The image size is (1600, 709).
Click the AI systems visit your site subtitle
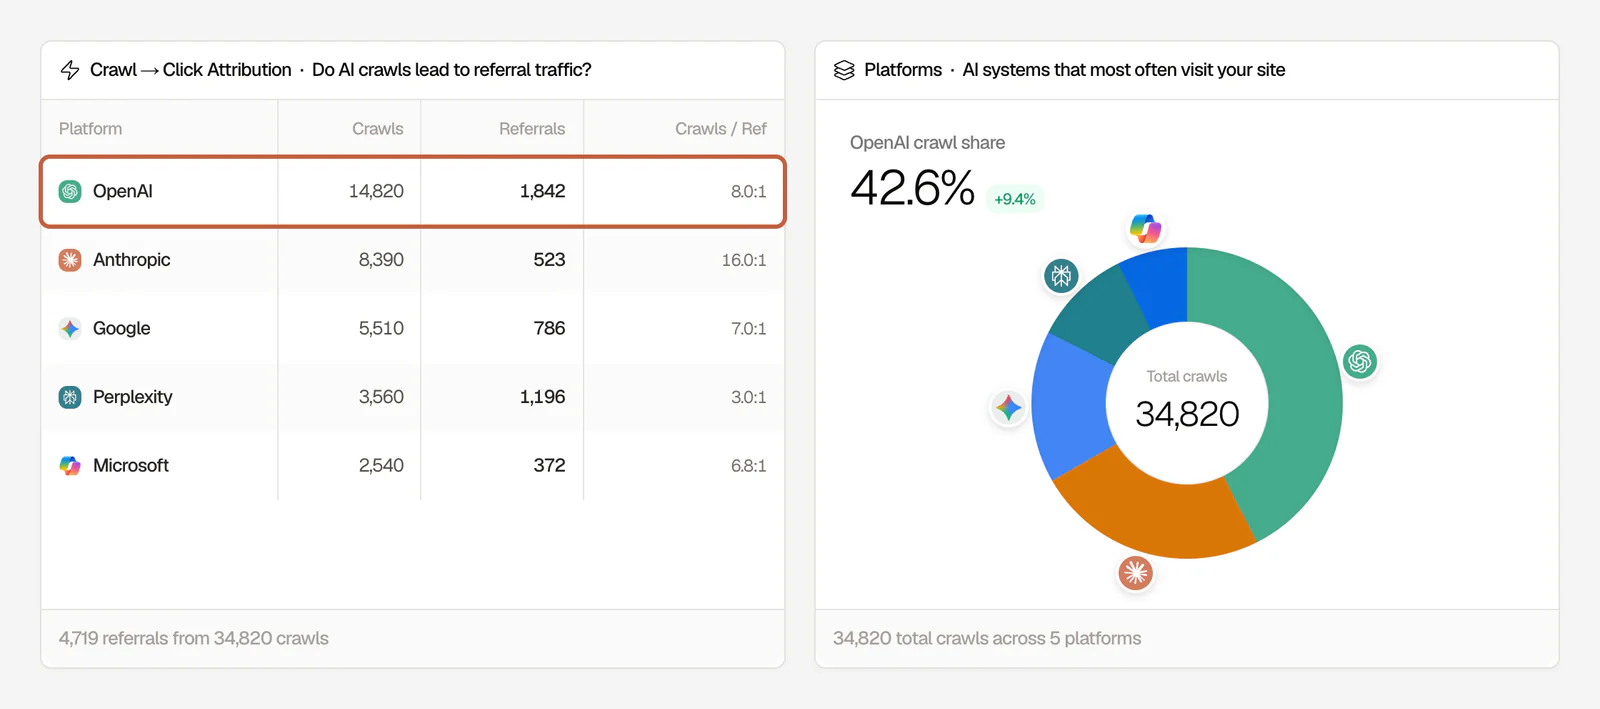[1124, 70]
